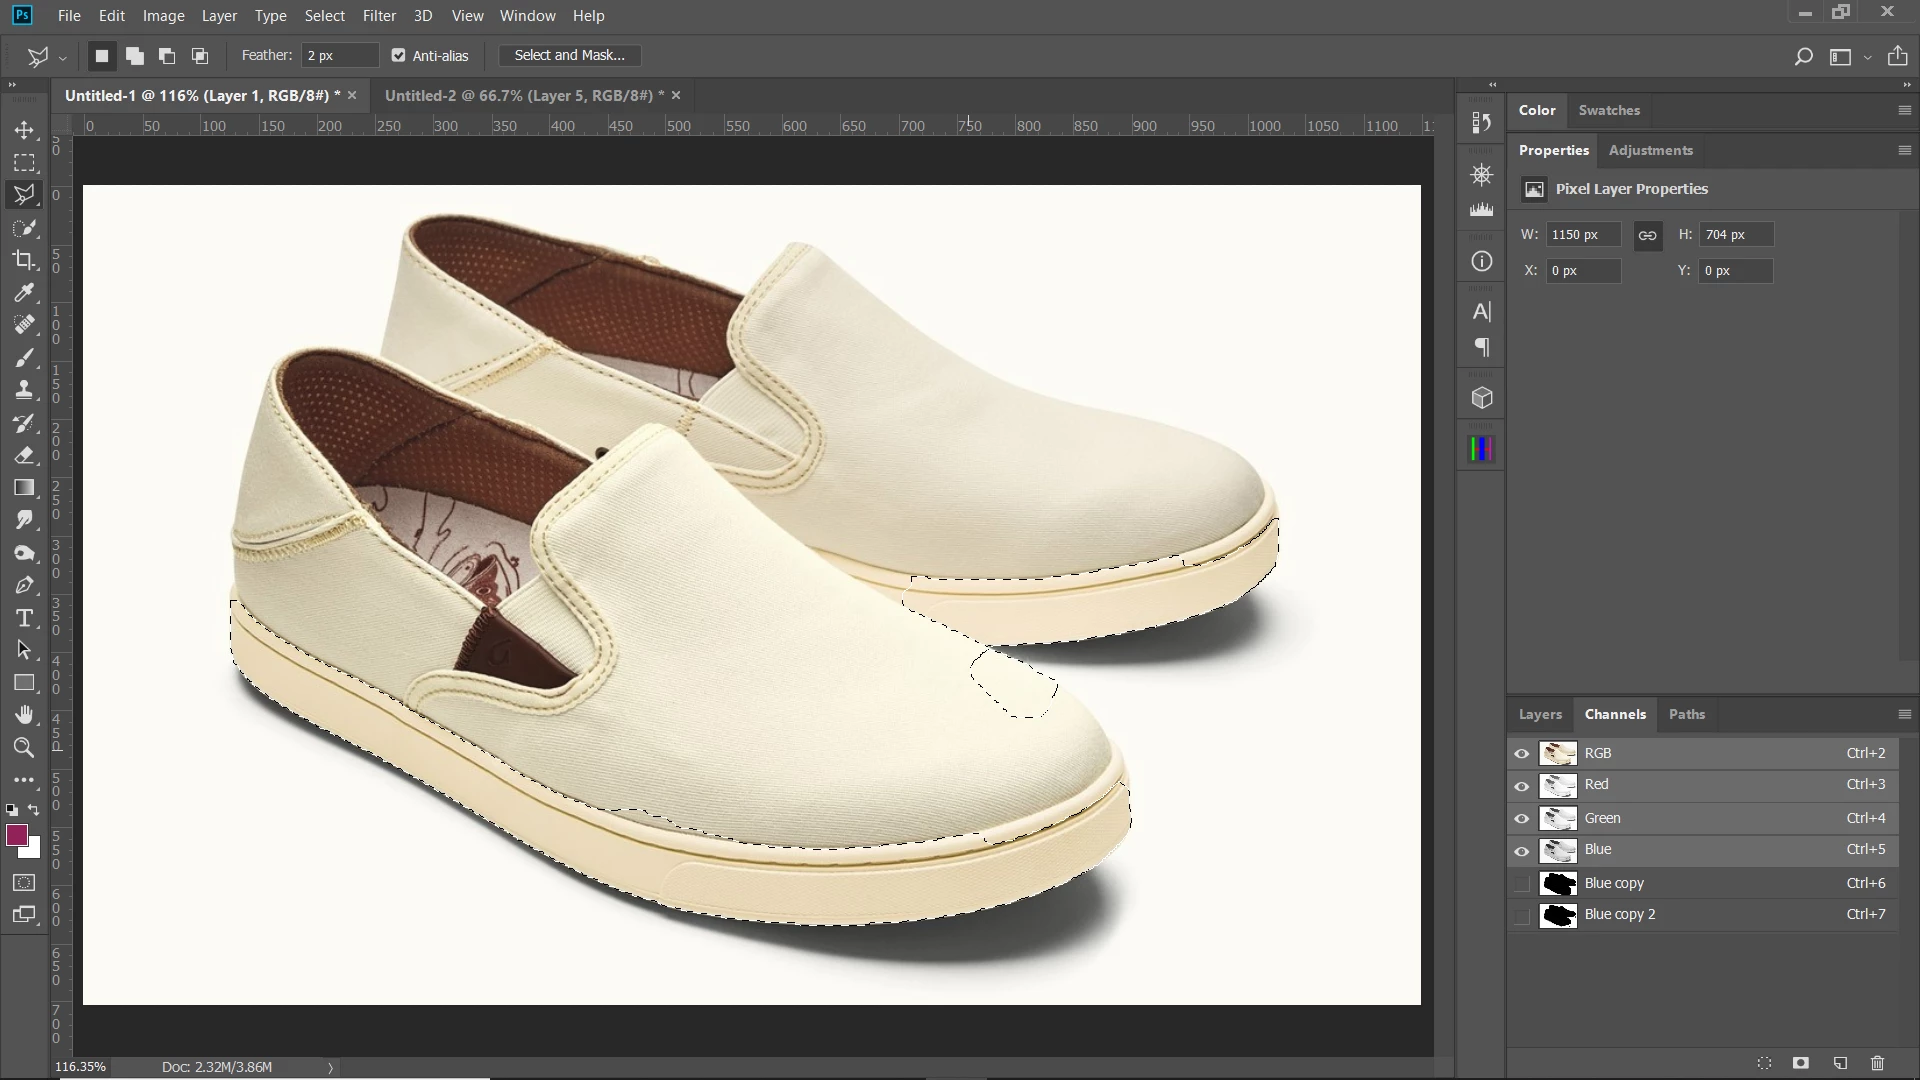The width and height of the screenshot is (1920, 1080).
Task: Hide the Red channel visibility
Action: point(1522,786)
